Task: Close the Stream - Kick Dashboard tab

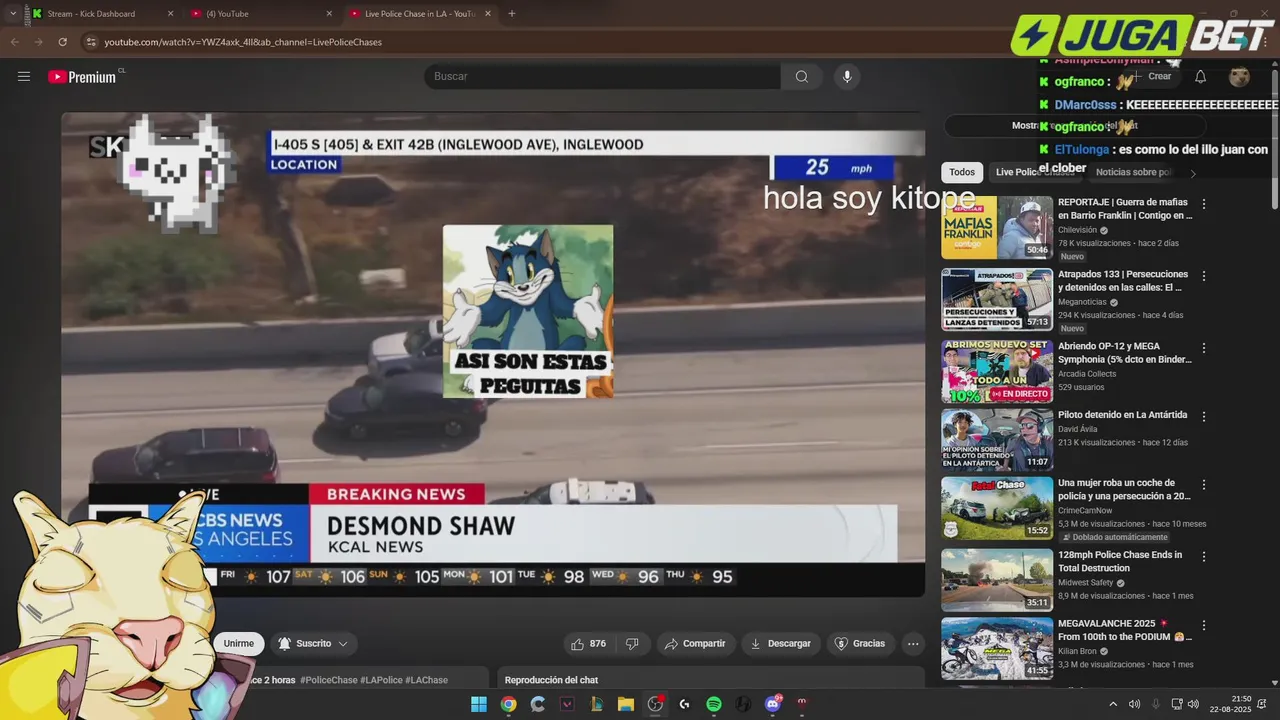Action: pos(170,14)
